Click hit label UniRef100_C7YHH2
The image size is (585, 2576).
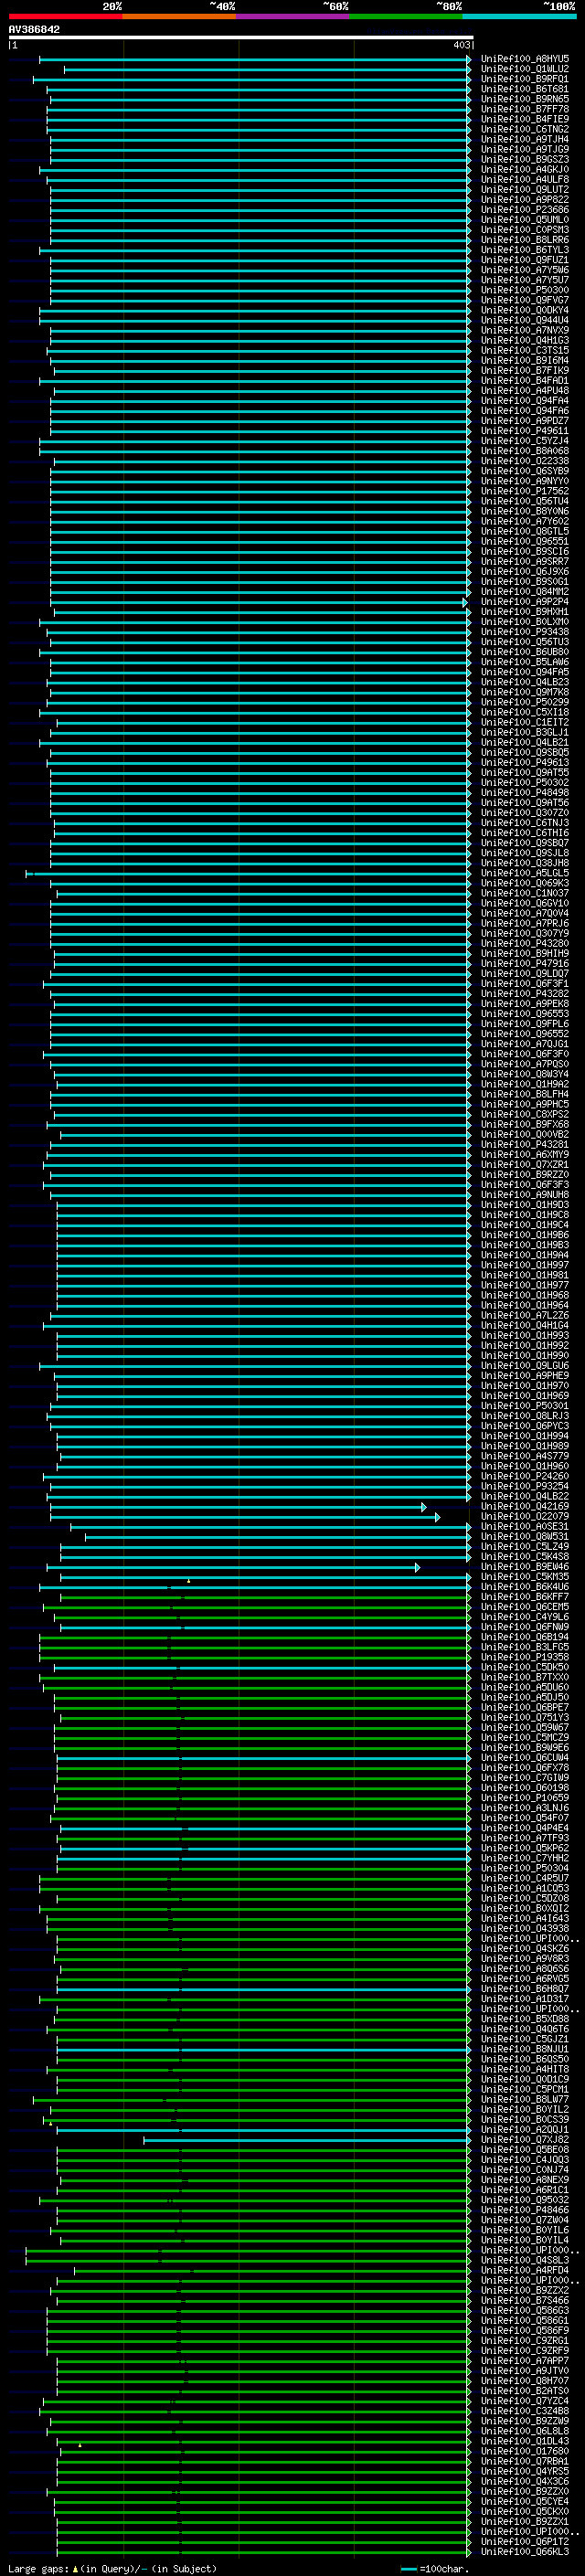pyautogui.click(x=525, y=1858)
